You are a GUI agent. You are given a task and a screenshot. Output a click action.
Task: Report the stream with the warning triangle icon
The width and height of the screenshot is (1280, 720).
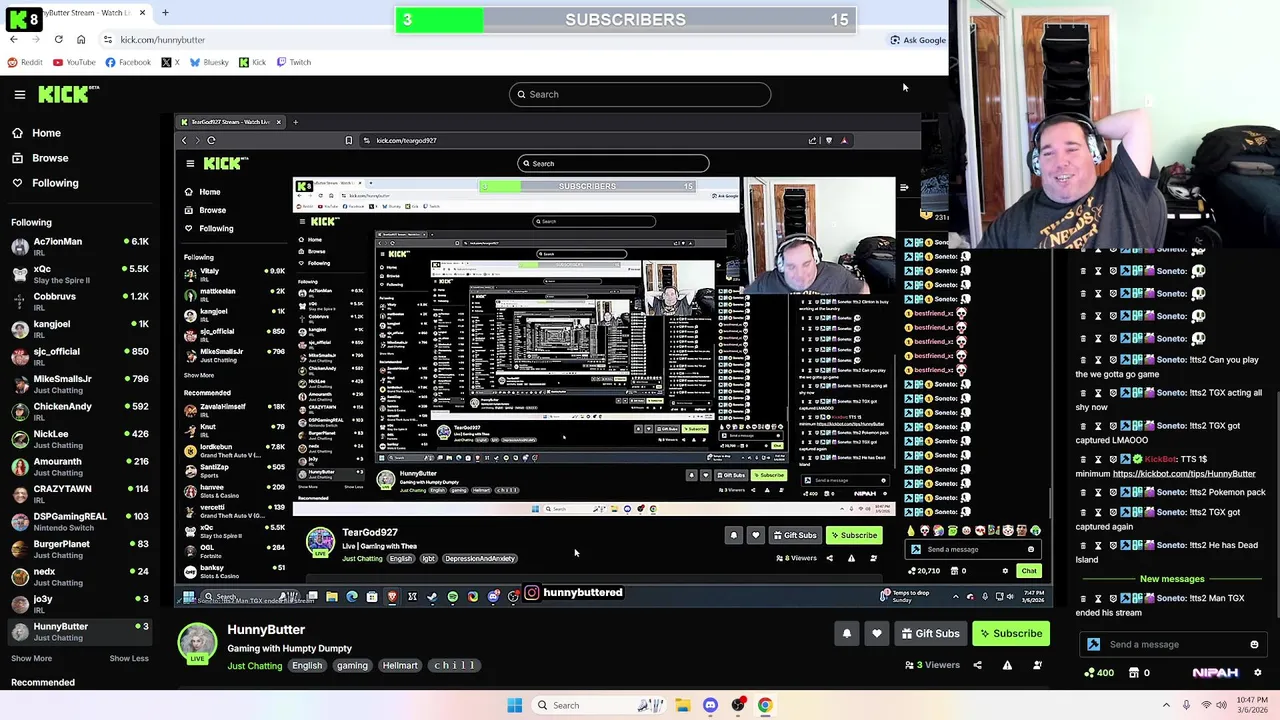pos(1007,665)
